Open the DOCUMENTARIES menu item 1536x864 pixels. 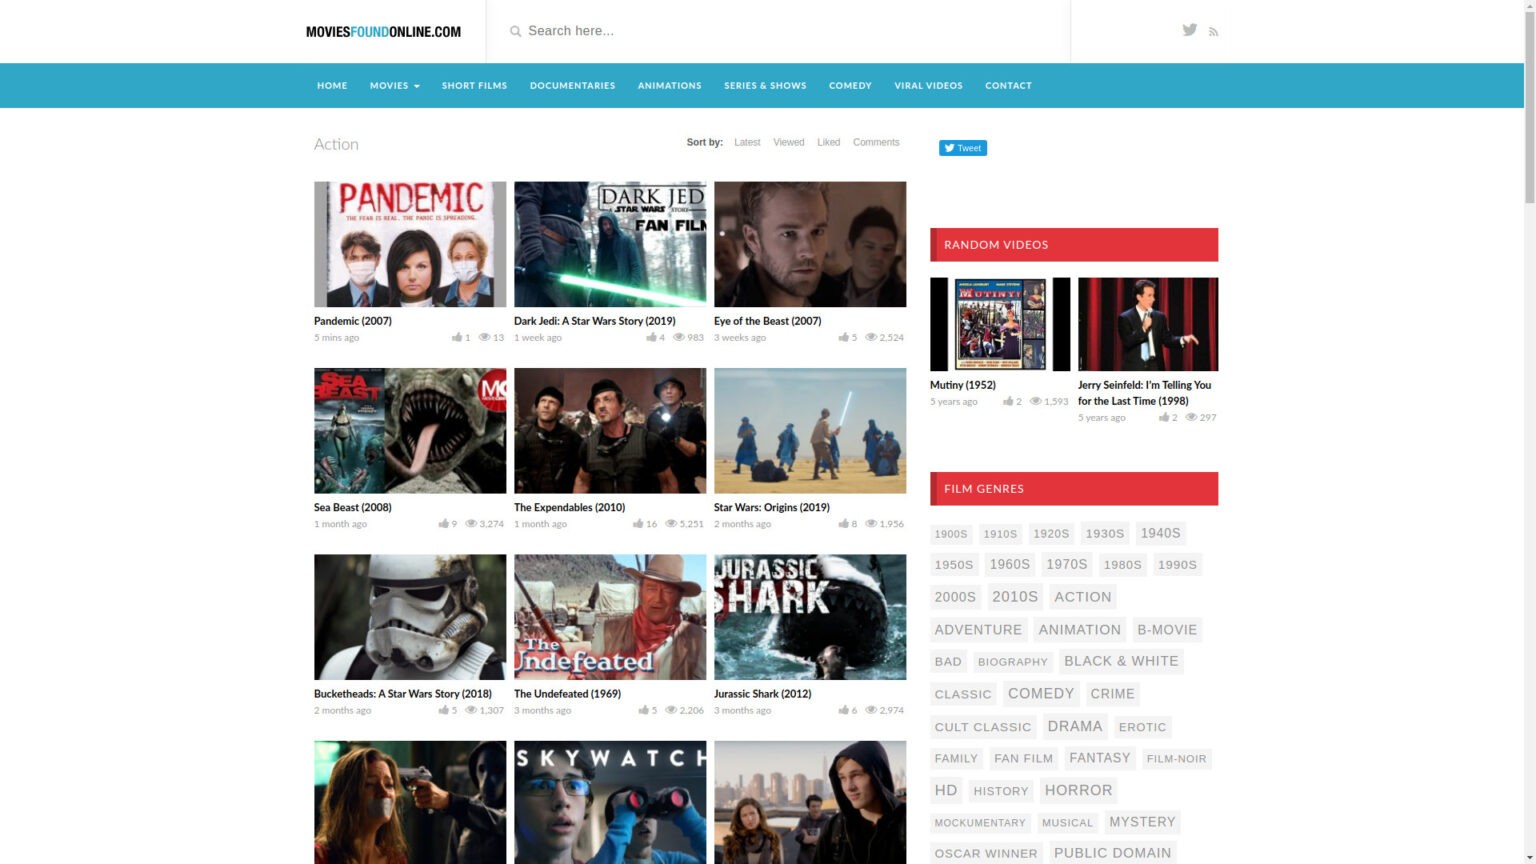point(572,85)
